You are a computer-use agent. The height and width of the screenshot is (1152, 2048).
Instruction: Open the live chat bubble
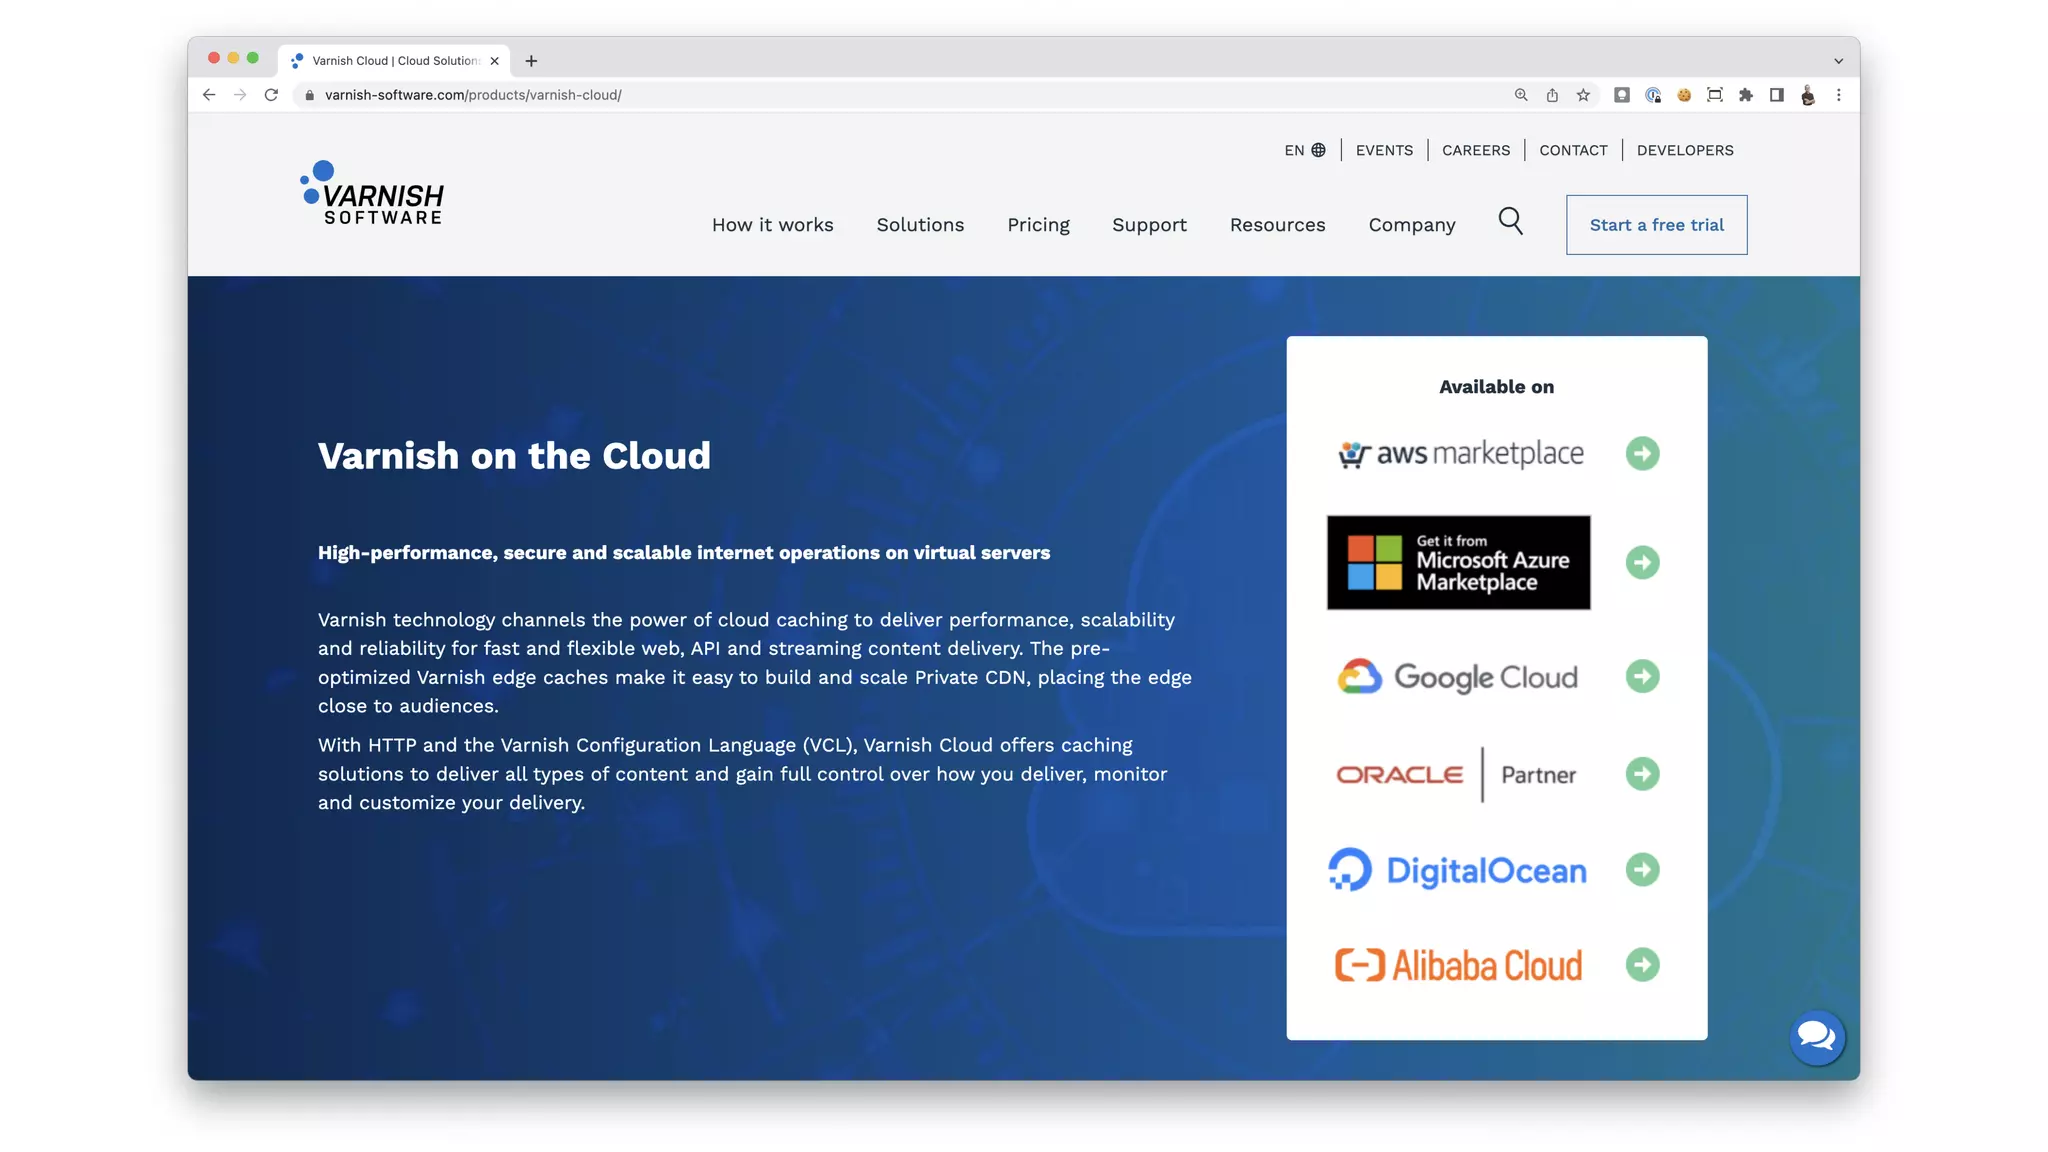[x=1816, y=1038]
